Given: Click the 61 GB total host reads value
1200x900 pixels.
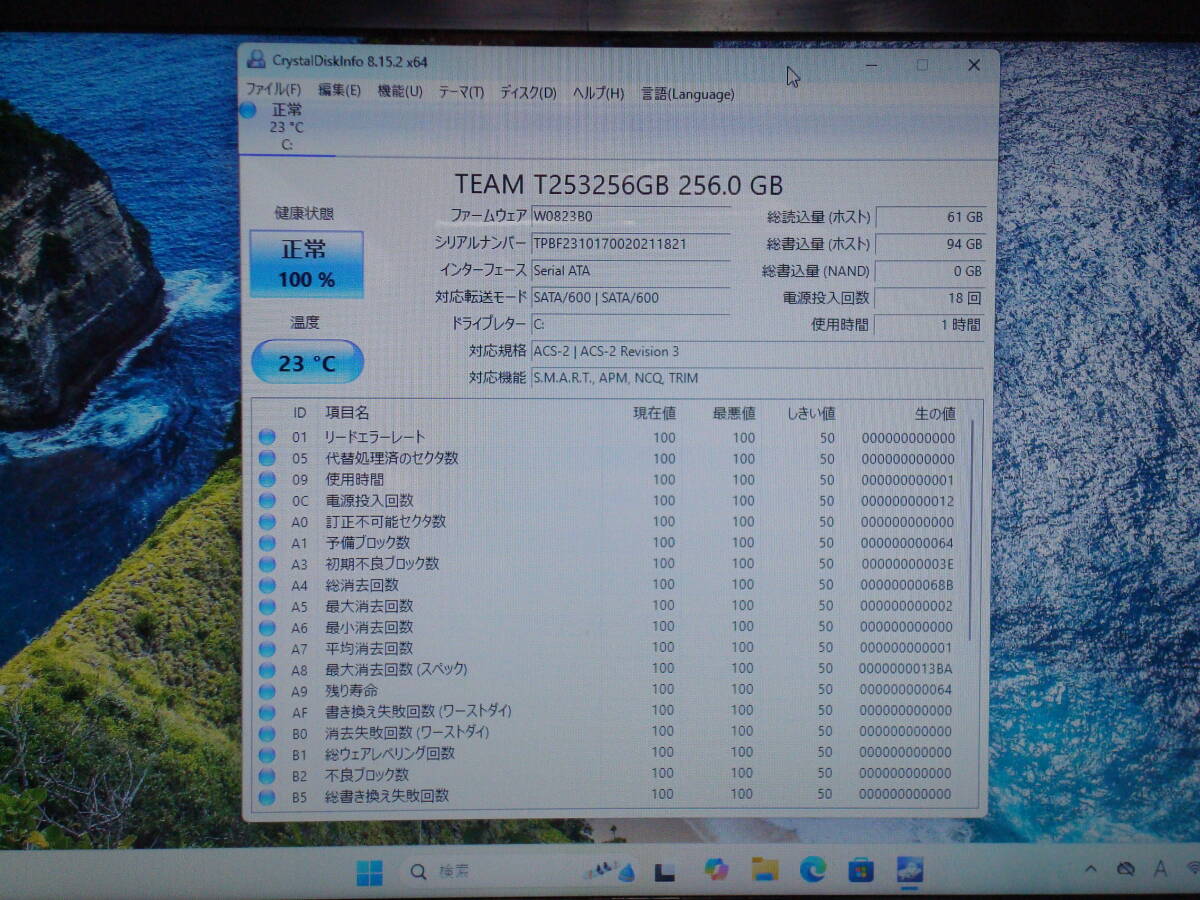Looking at the screenshot, I should click(x=930, y=217).
